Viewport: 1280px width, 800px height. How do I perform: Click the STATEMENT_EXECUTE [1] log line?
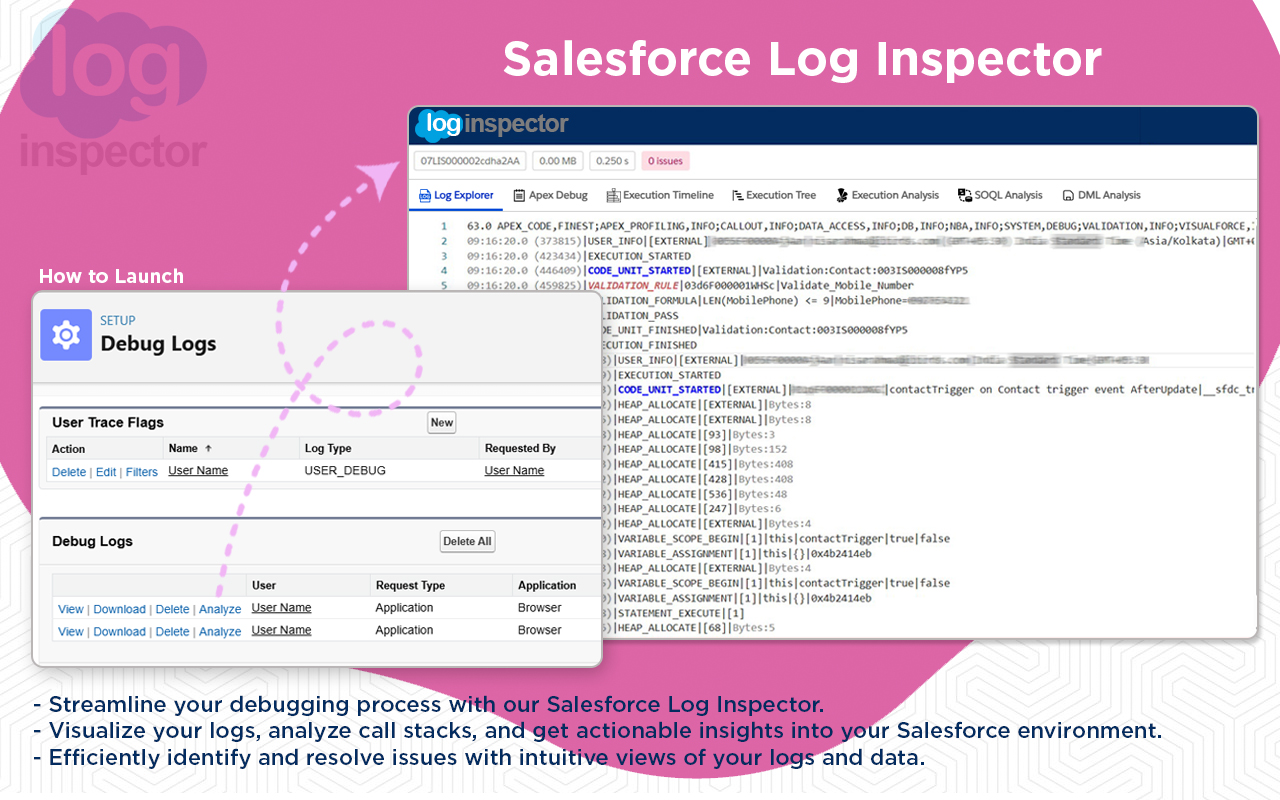[674, 613]
